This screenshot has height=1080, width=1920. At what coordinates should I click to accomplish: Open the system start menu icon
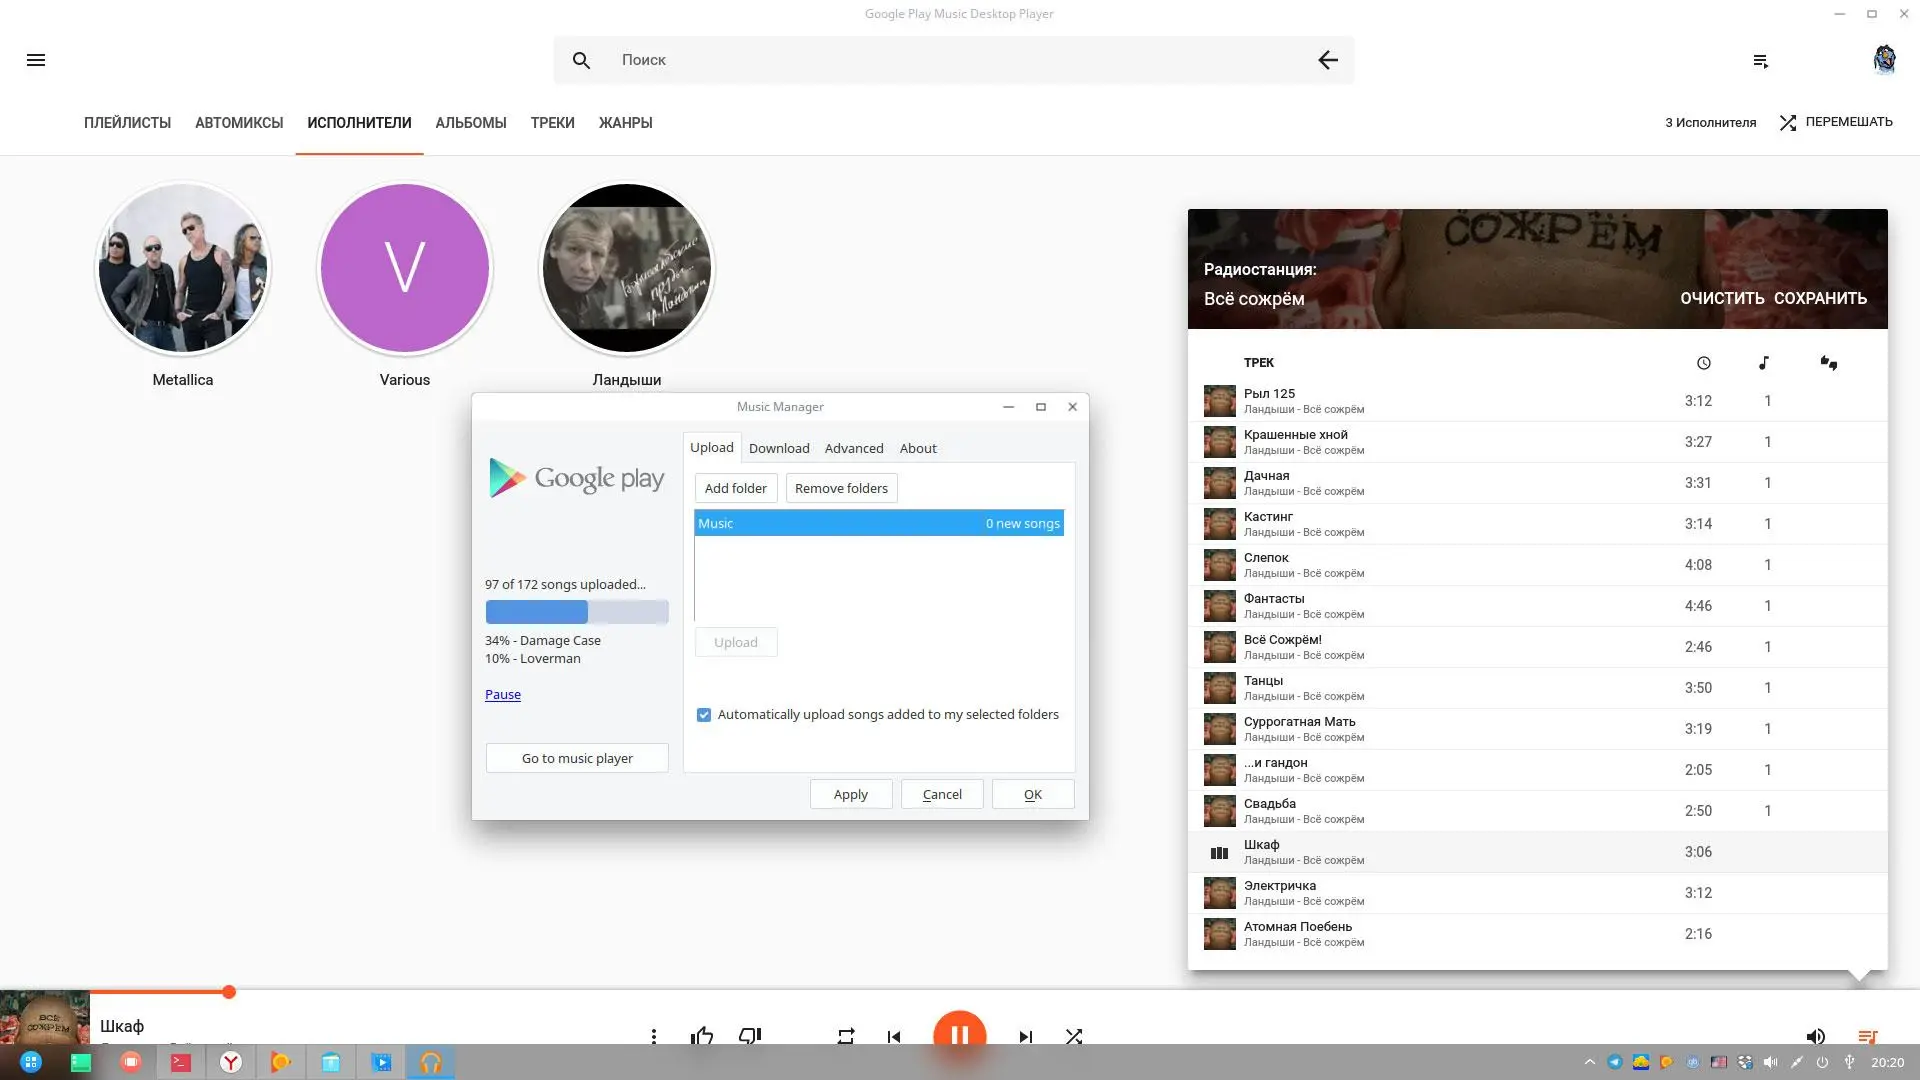click(x=31, y=1062)
